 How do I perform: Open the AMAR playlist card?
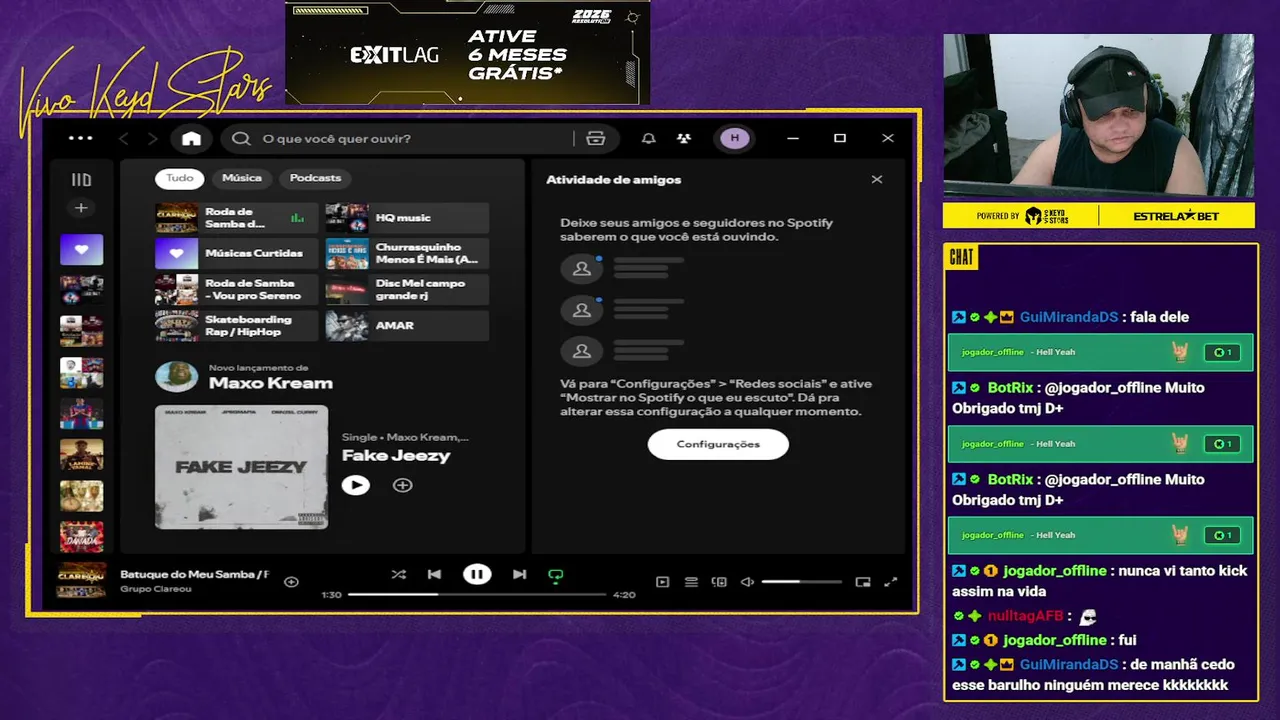point(407,326)
